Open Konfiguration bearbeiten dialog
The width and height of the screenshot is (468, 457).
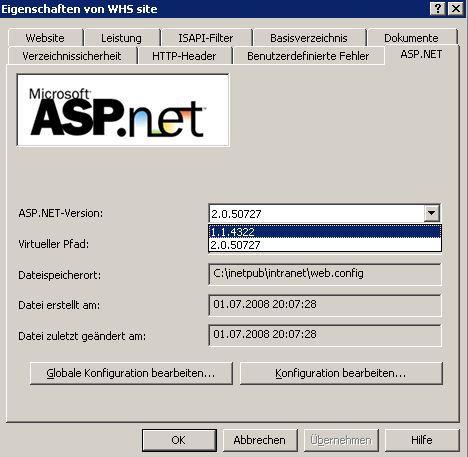click(x=341, y=373)
